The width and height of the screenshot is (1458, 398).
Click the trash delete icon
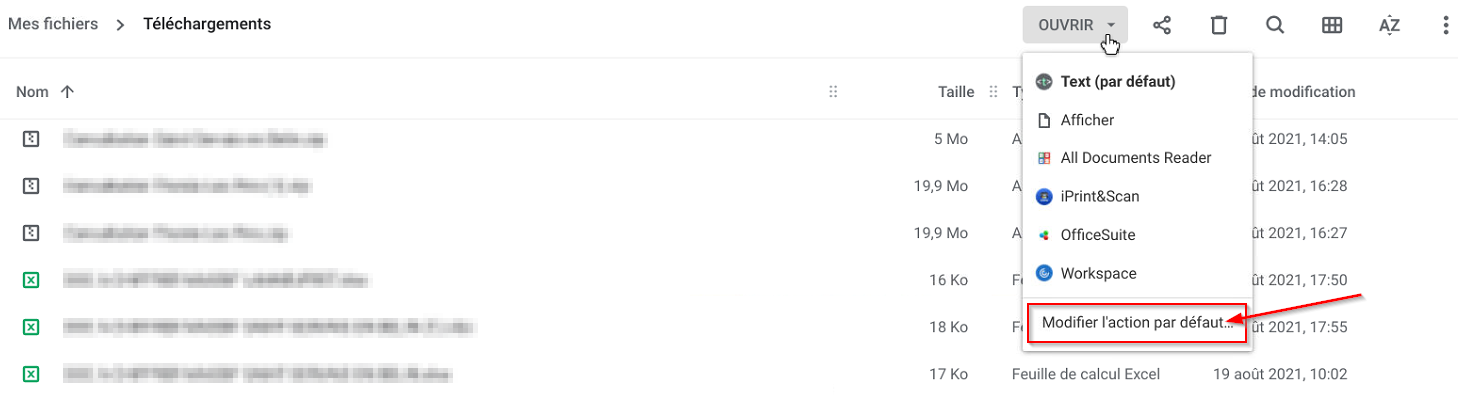point(1219,25)
